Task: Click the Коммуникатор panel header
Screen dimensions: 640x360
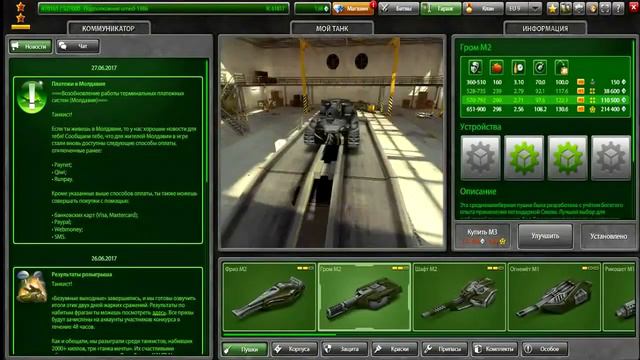Action: [x=109, y=29]
